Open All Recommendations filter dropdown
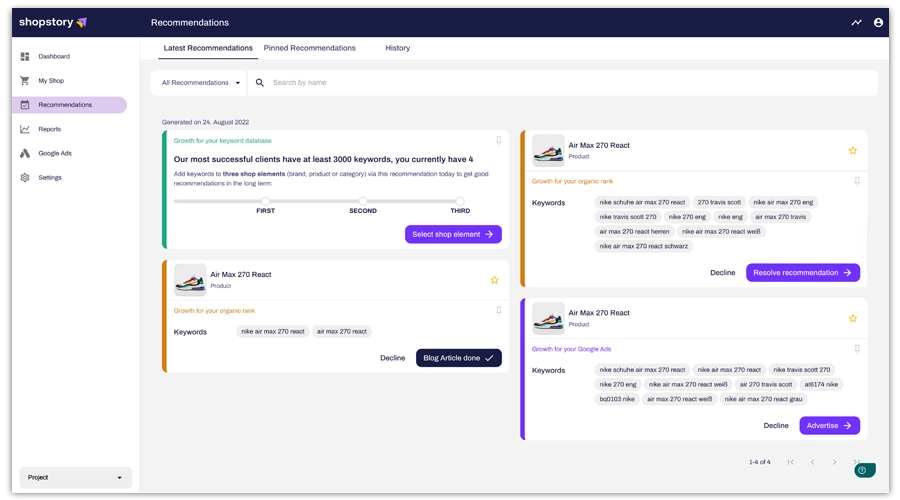Viewport: 900px width, 500px height. point(200,83)
